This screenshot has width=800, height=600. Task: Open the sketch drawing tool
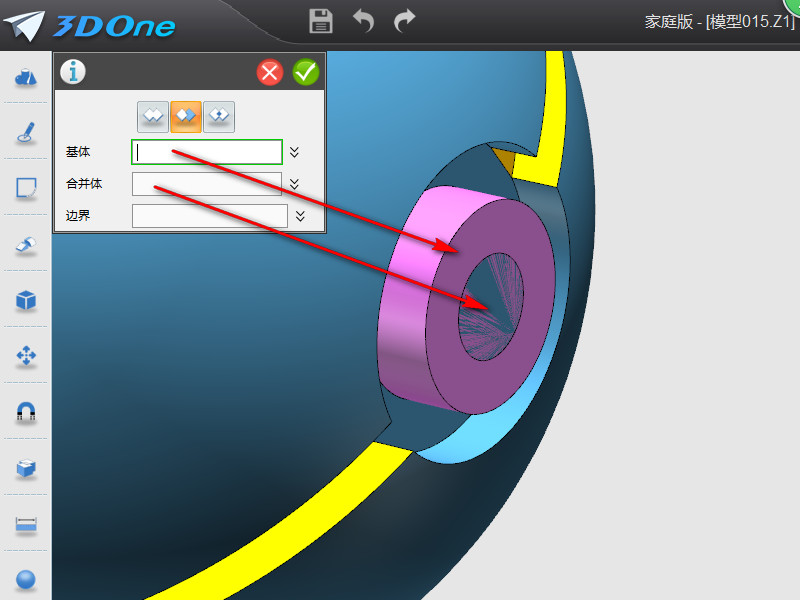tap(25, 130)
